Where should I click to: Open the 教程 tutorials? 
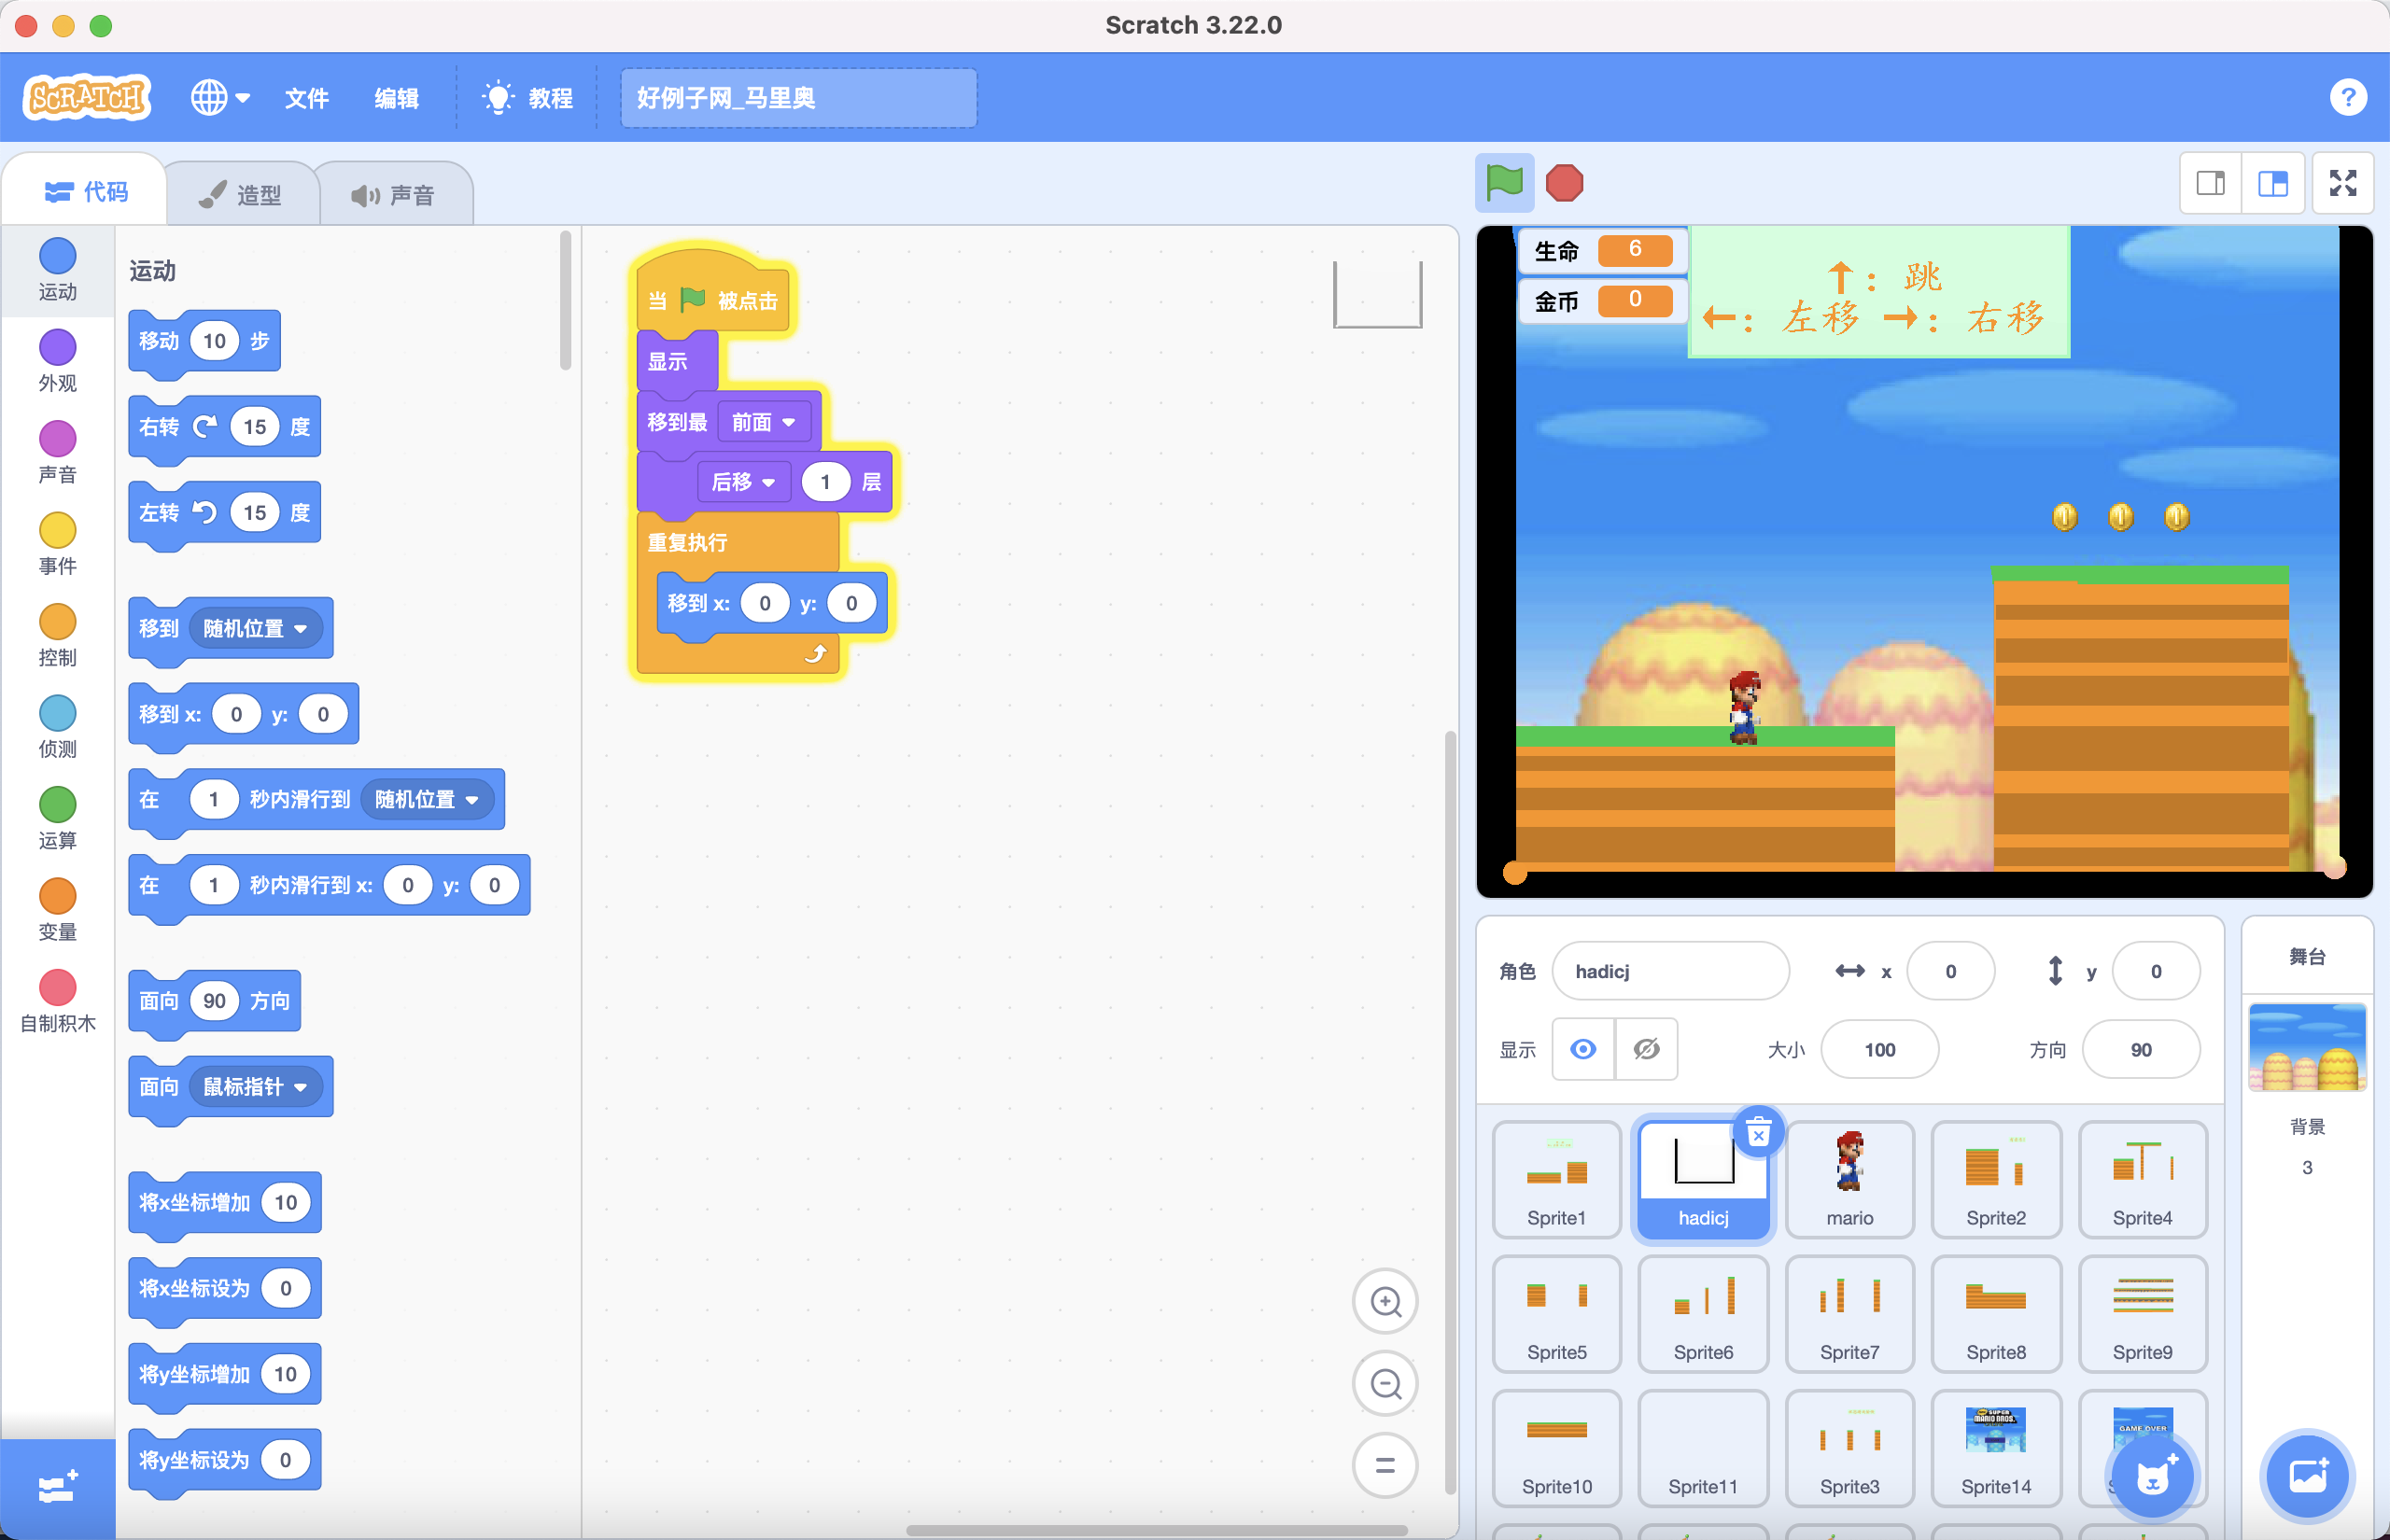coord(527,97)
